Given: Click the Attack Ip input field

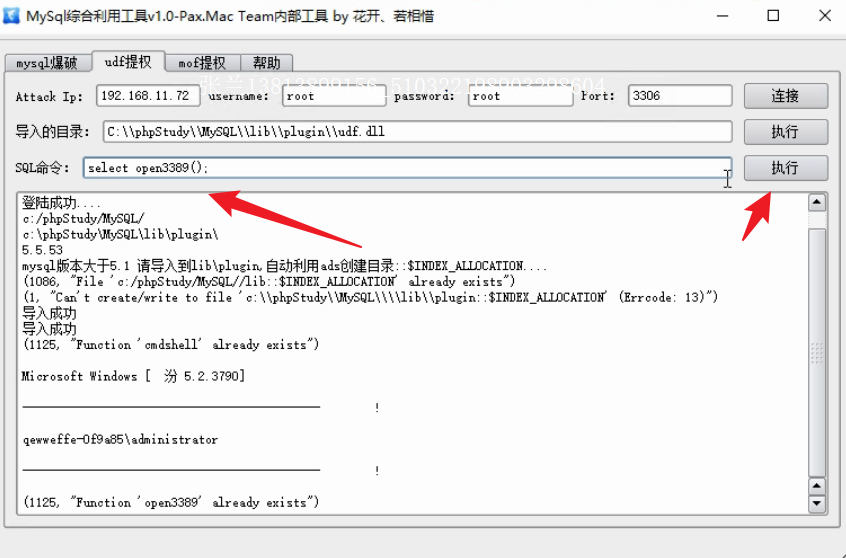Looking at the screenshot, I should point(148,96).
